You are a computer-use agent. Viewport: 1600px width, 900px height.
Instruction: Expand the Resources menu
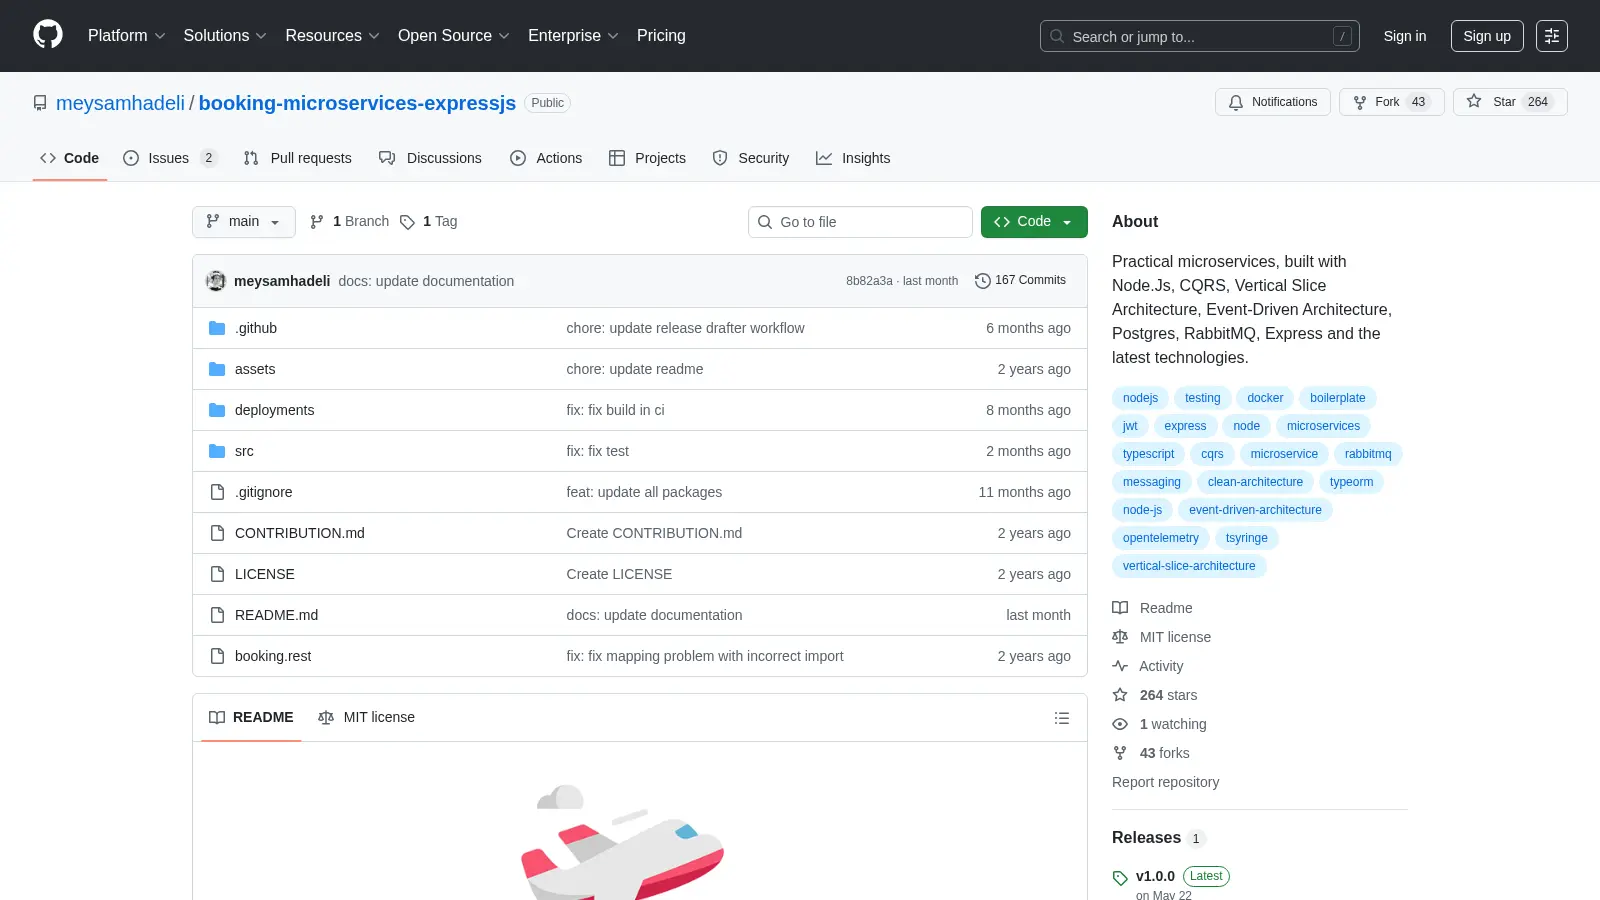(x=332, y=36)
